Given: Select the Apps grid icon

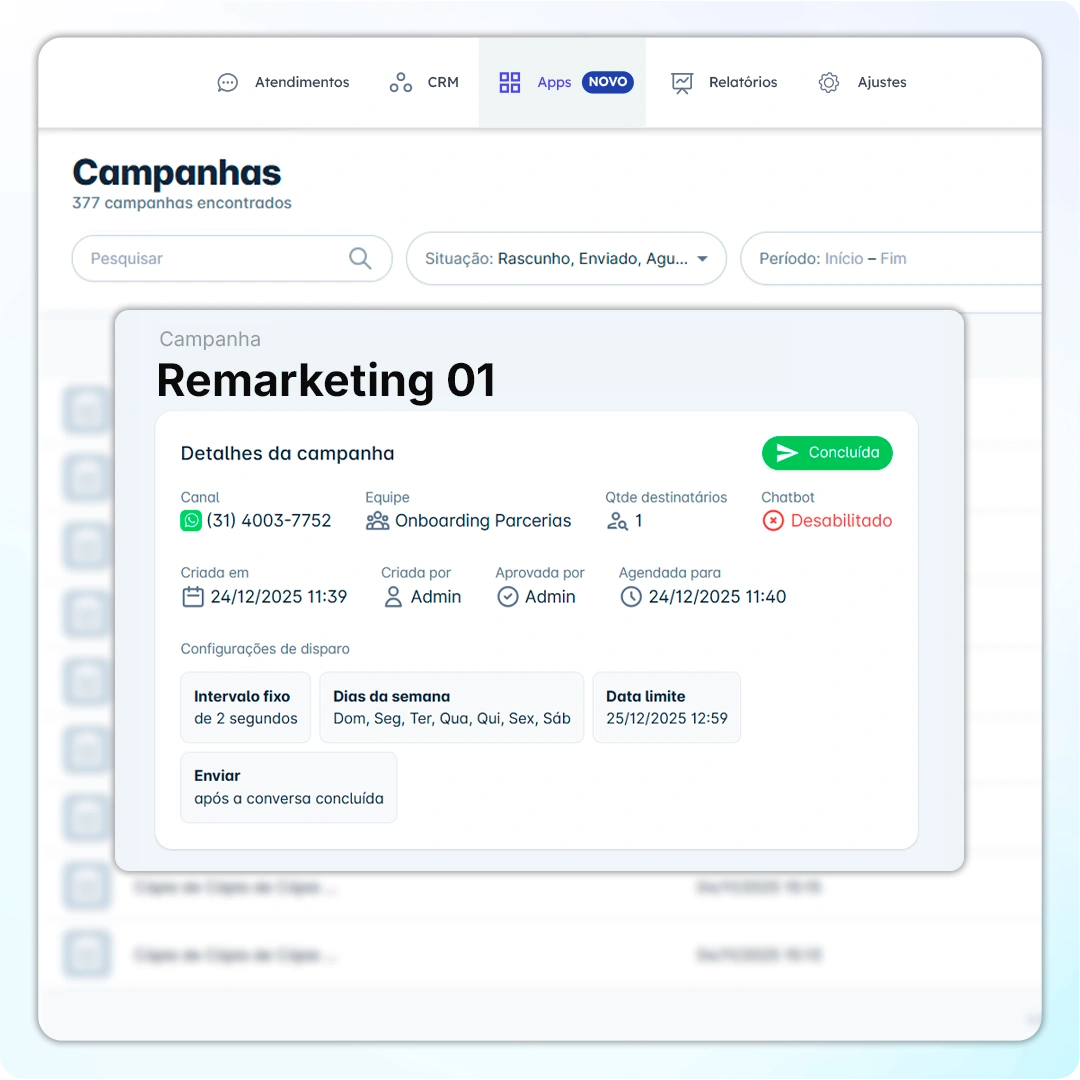Looking at the screenshot, I should pos(510,83).
